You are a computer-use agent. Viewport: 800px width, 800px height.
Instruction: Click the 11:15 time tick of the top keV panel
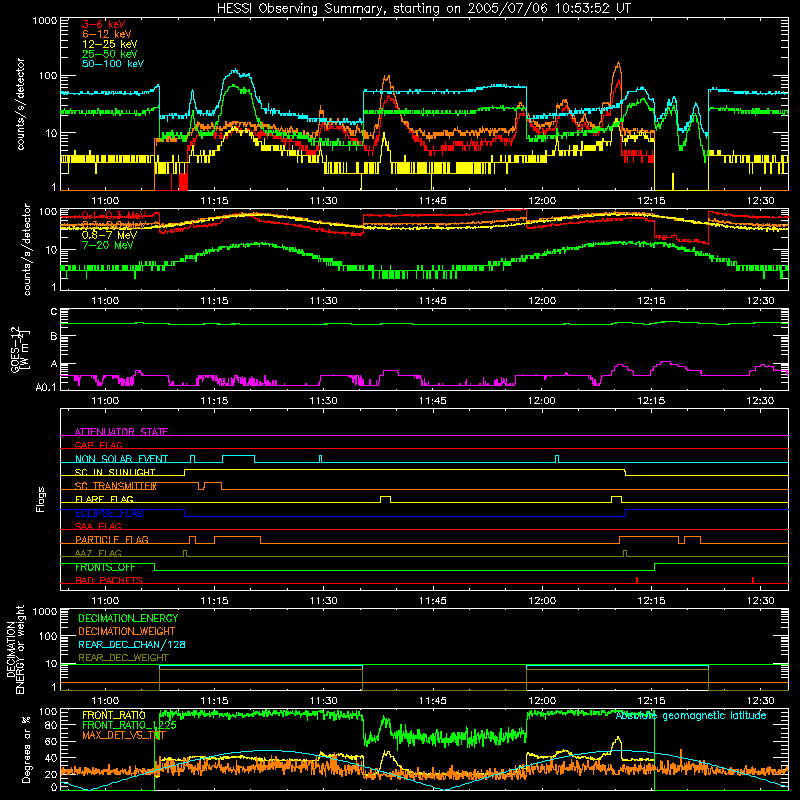(214, 201)
